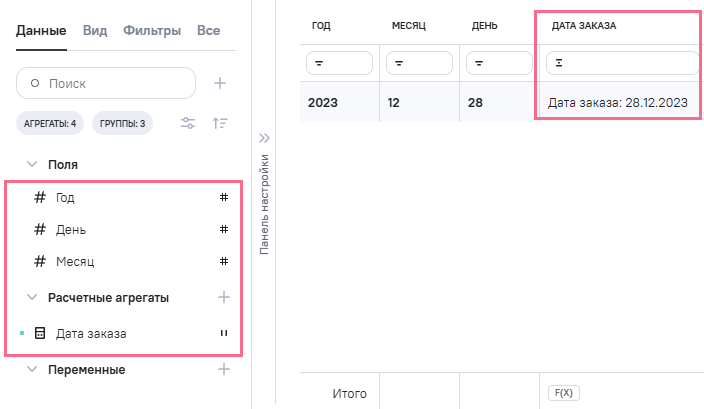704x409 pixels.
Task: Toggle the Группы: 3 chip
Action: point(122,124)
